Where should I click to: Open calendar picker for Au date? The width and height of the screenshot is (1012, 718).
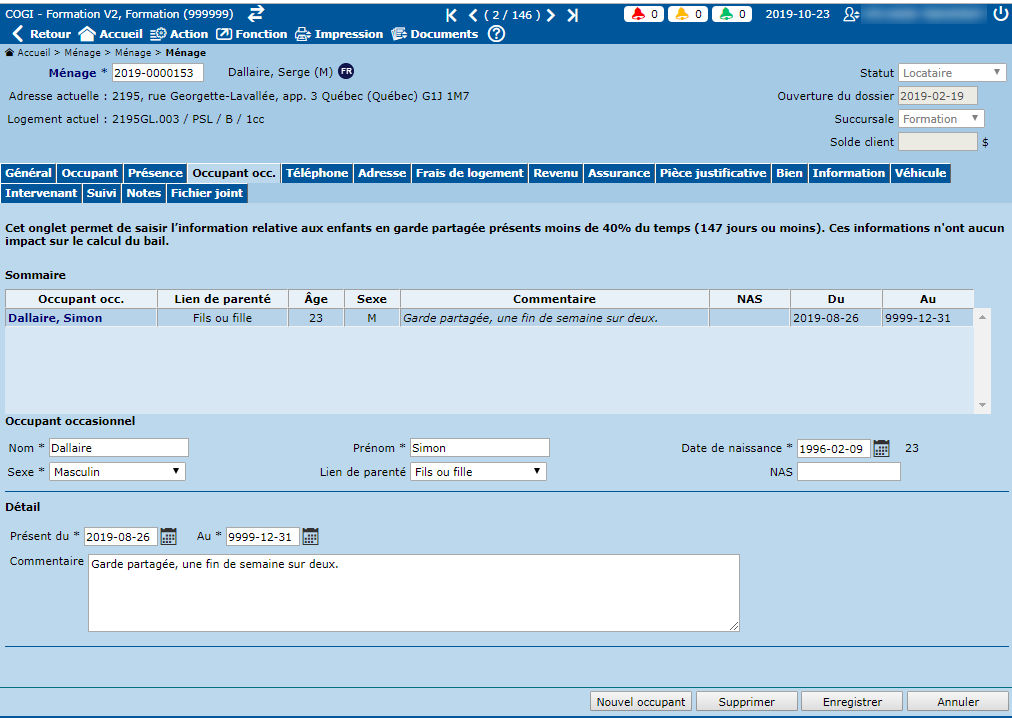[311, 537]
